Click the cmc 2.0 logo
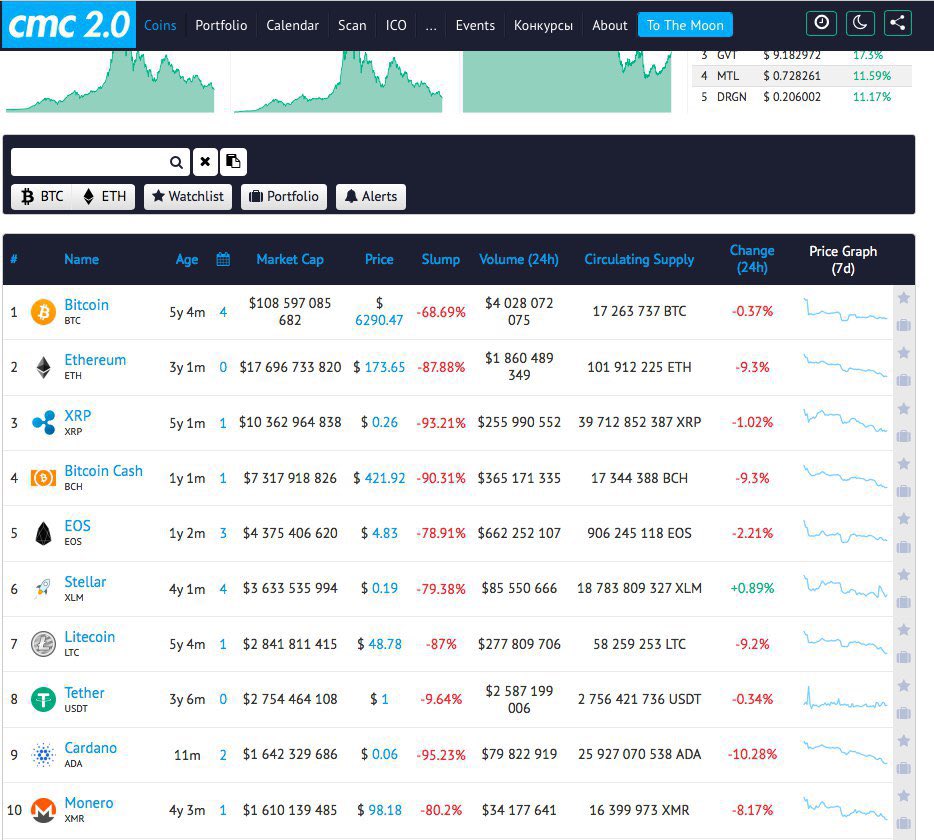 point(69,25)
